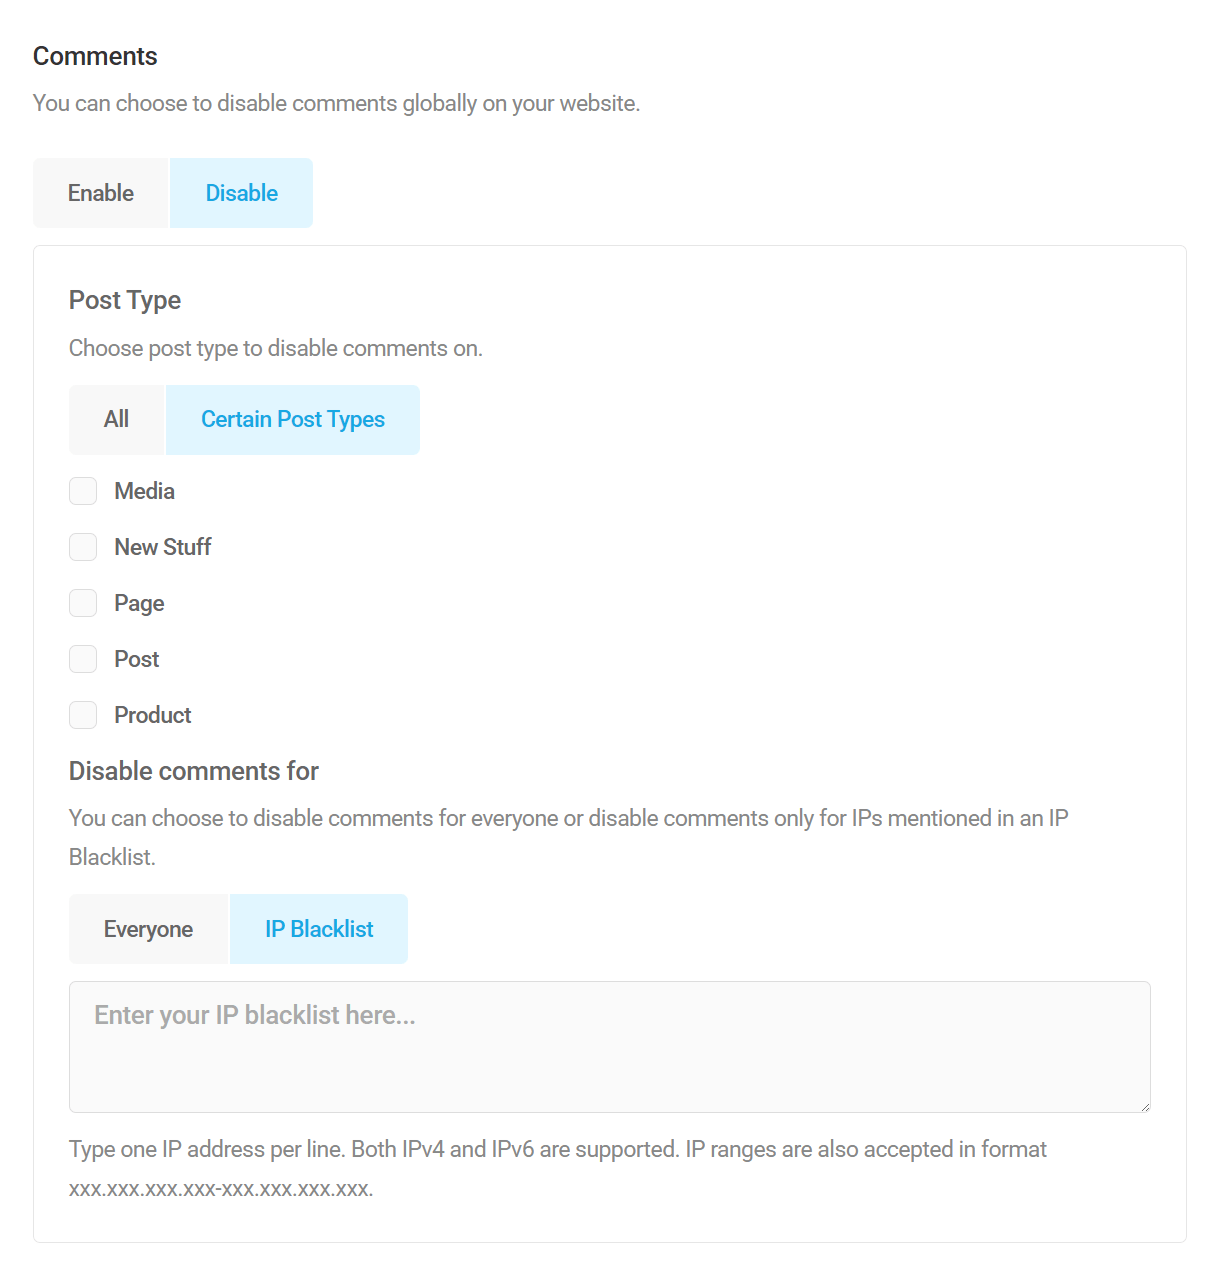Enable the Page checkbox

83,603
